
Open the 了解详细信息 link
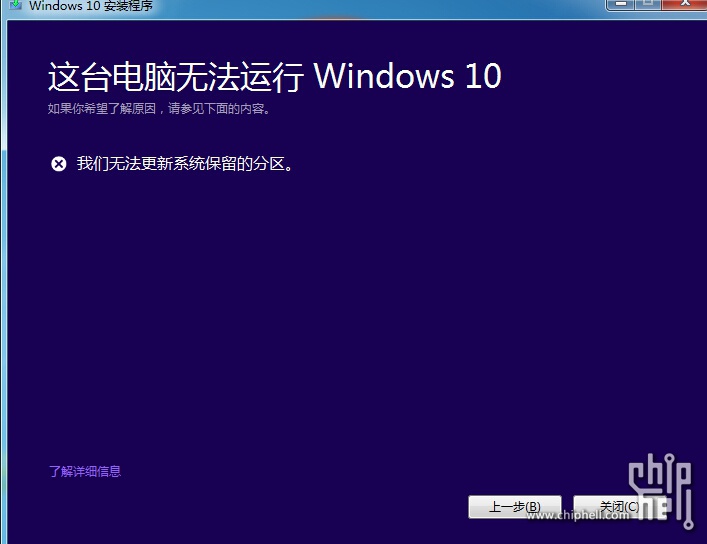pyautogui.click(x=85, y=471)
